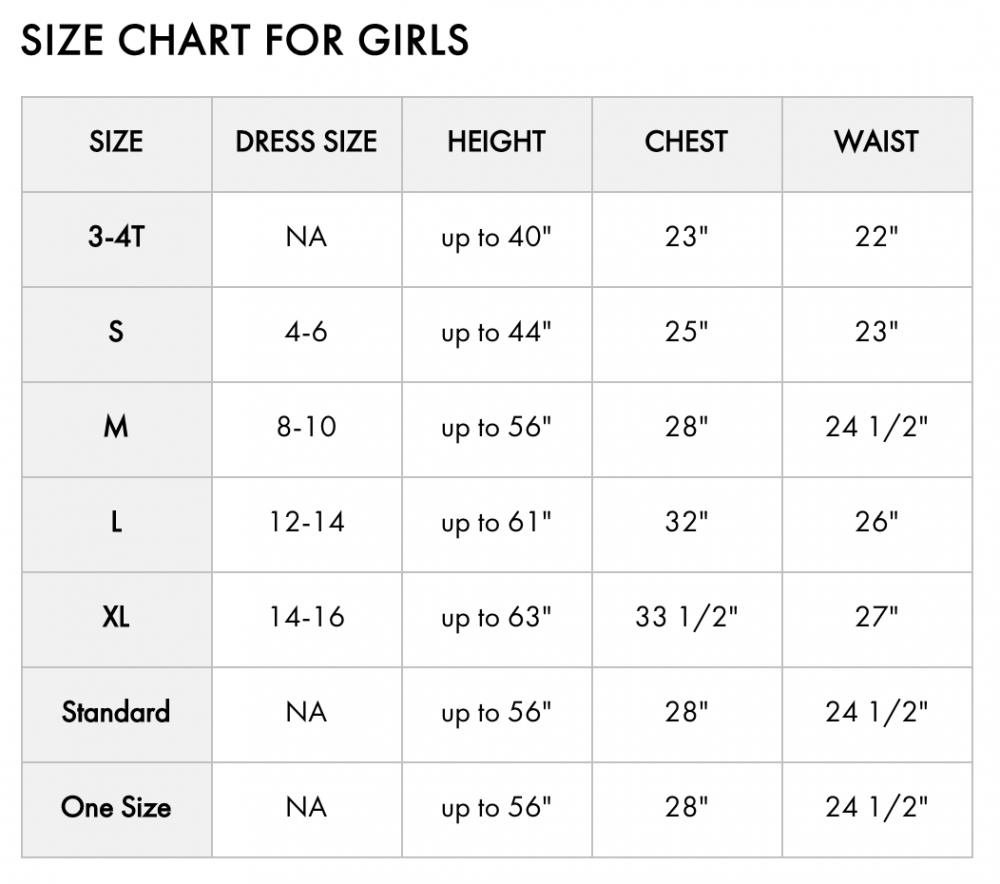Click the 27" waist cell

tap(876, 617)
